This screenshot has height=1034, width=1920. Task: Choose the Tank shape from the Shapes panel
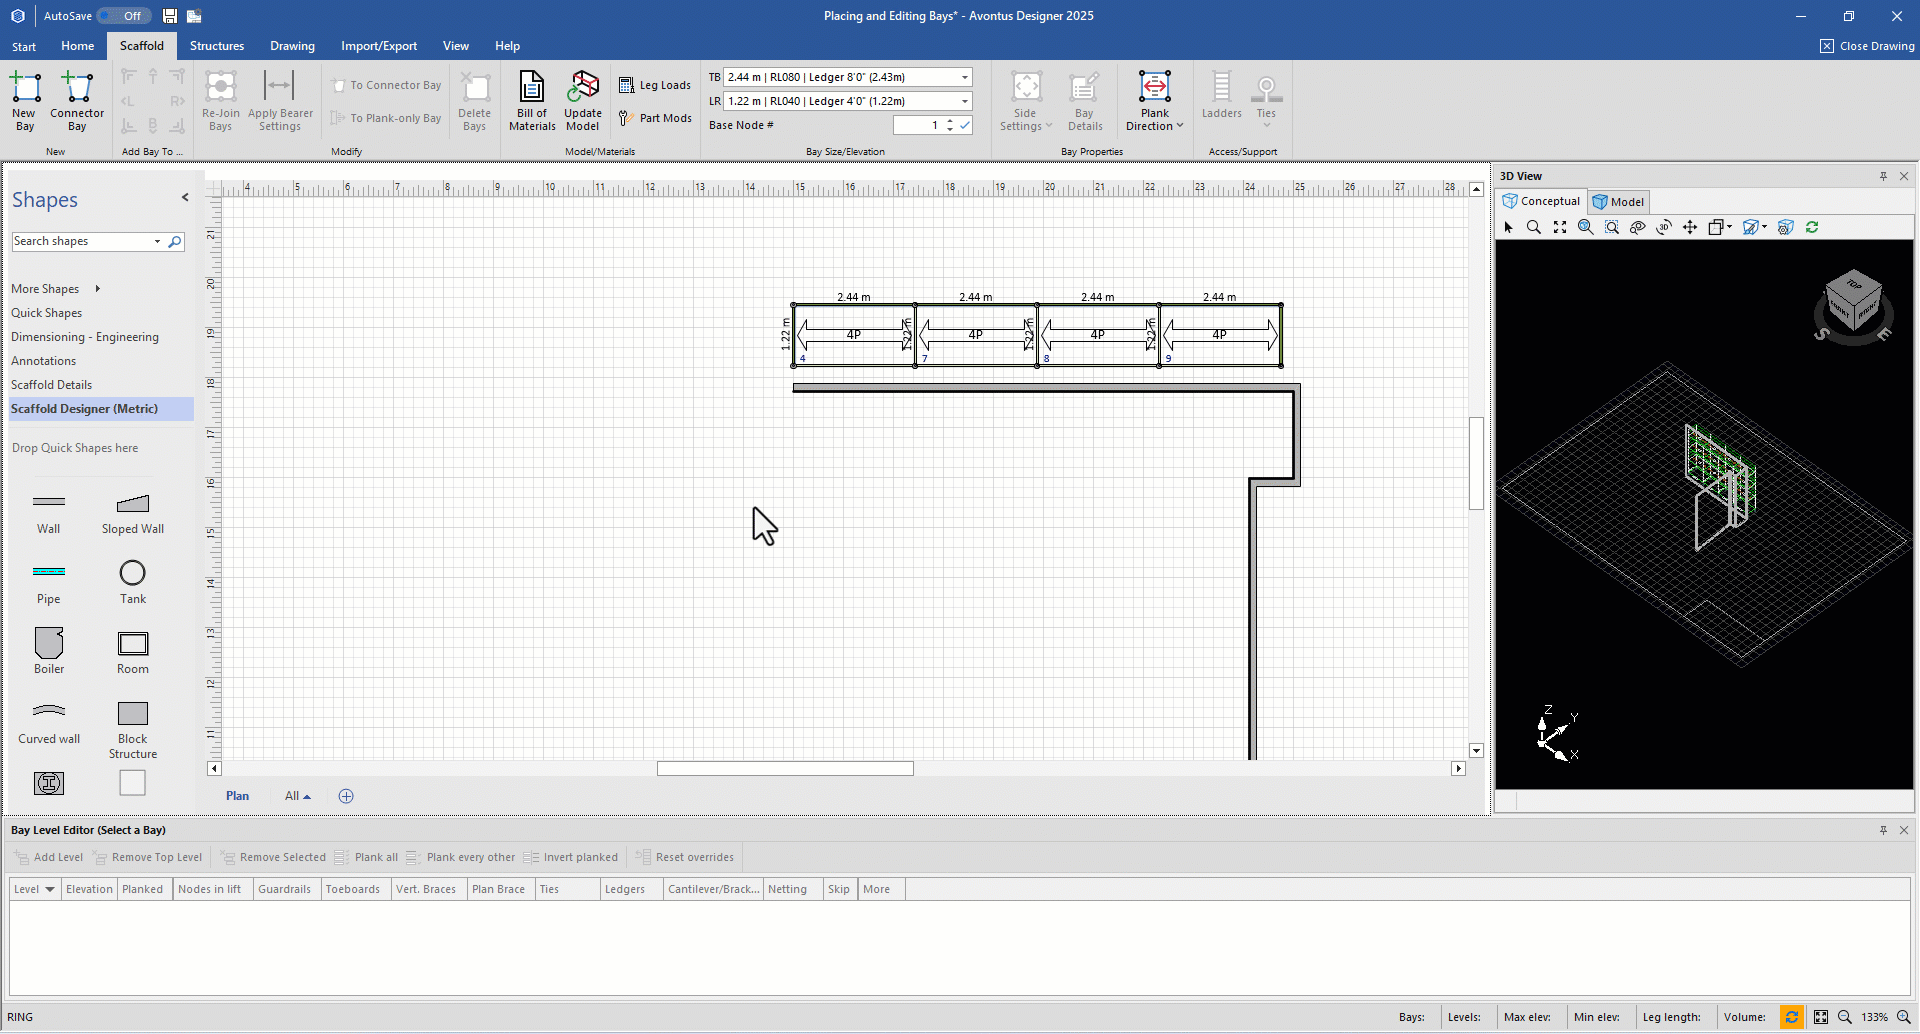(133, 573)
